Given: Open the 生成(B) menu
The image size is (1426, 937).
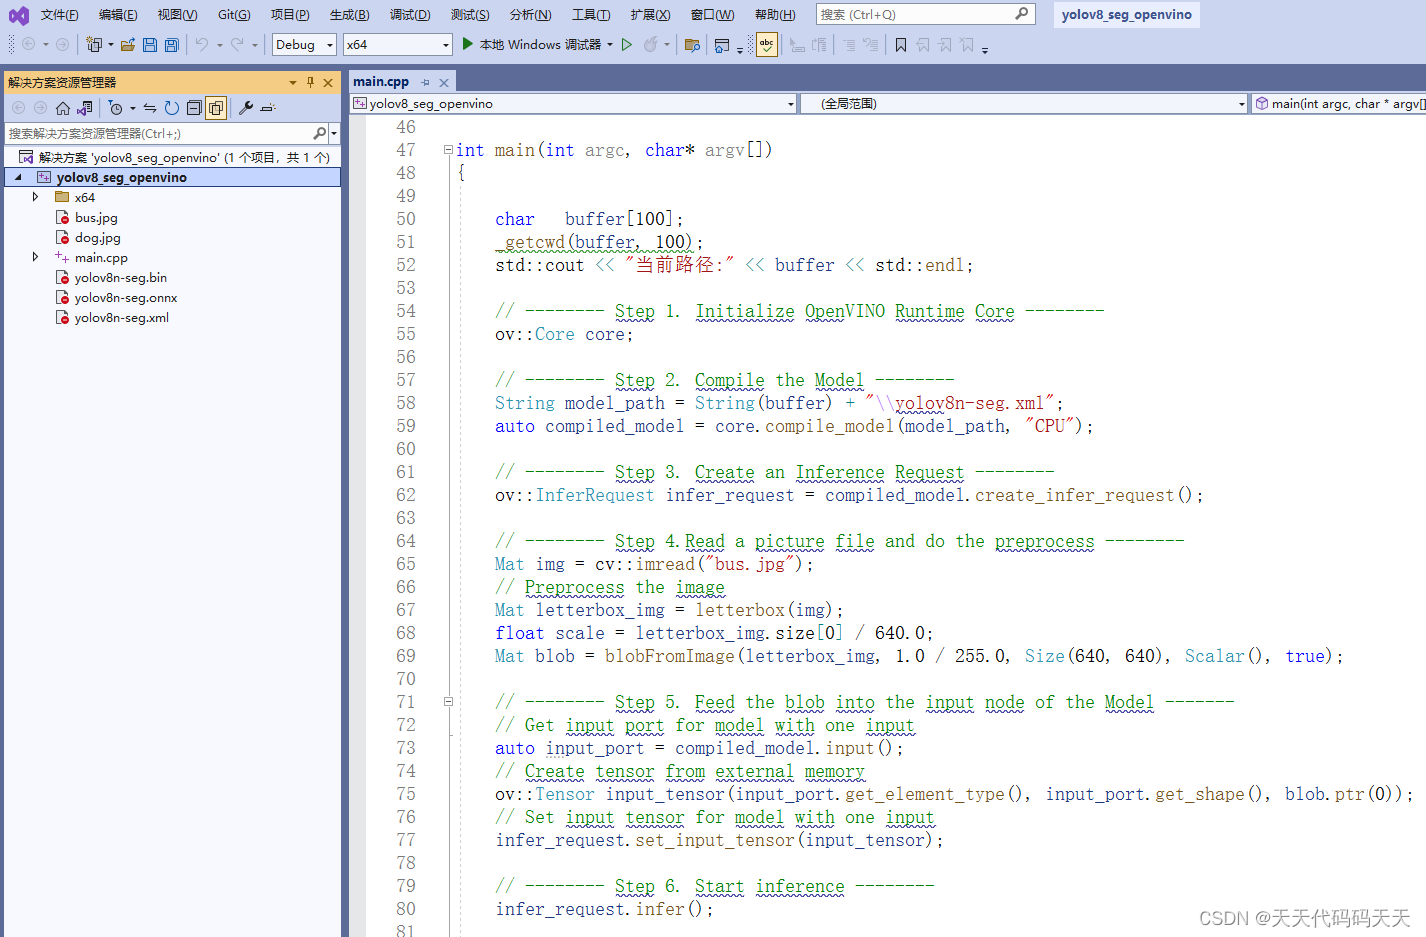Looking at the screenshot, I should click(x=349, y=14).
